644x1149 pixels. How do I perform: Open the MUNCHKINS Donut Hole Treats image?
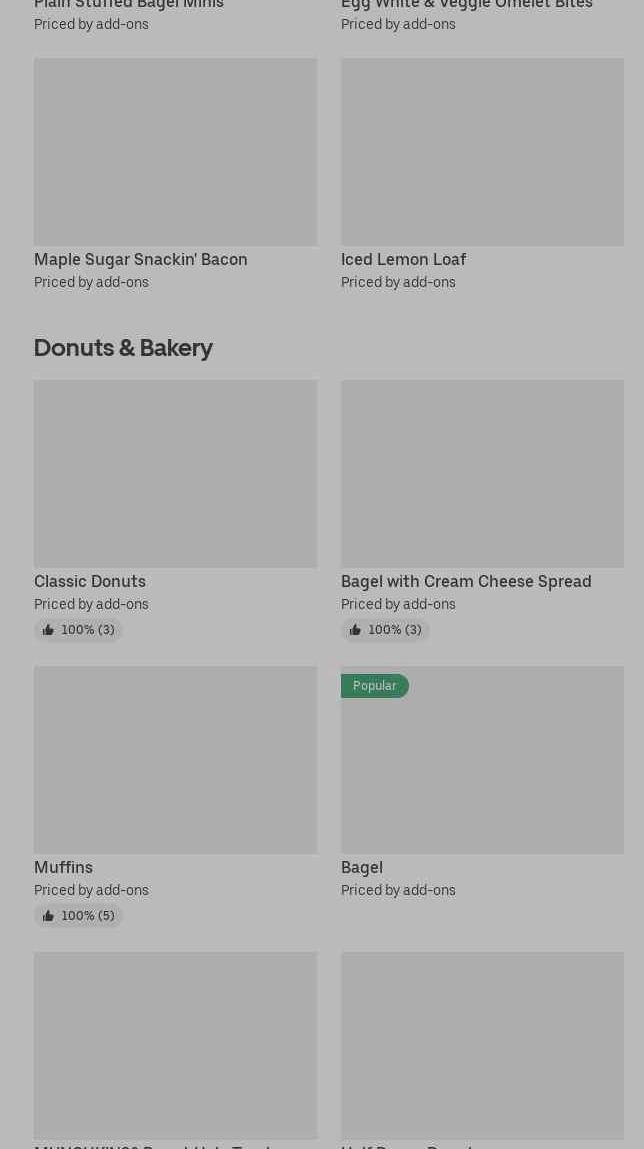tap(175, 1045)
